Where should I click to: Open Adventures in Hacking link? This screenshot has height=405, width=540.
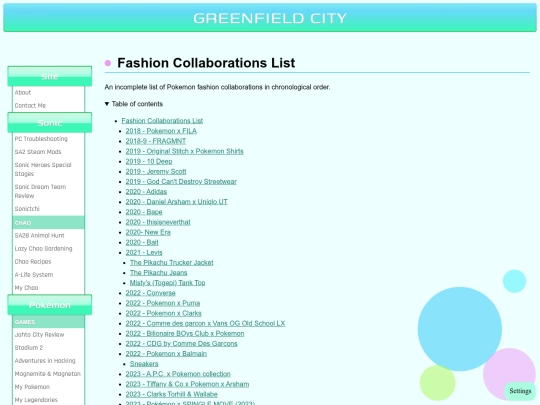(x=45, y=361)
